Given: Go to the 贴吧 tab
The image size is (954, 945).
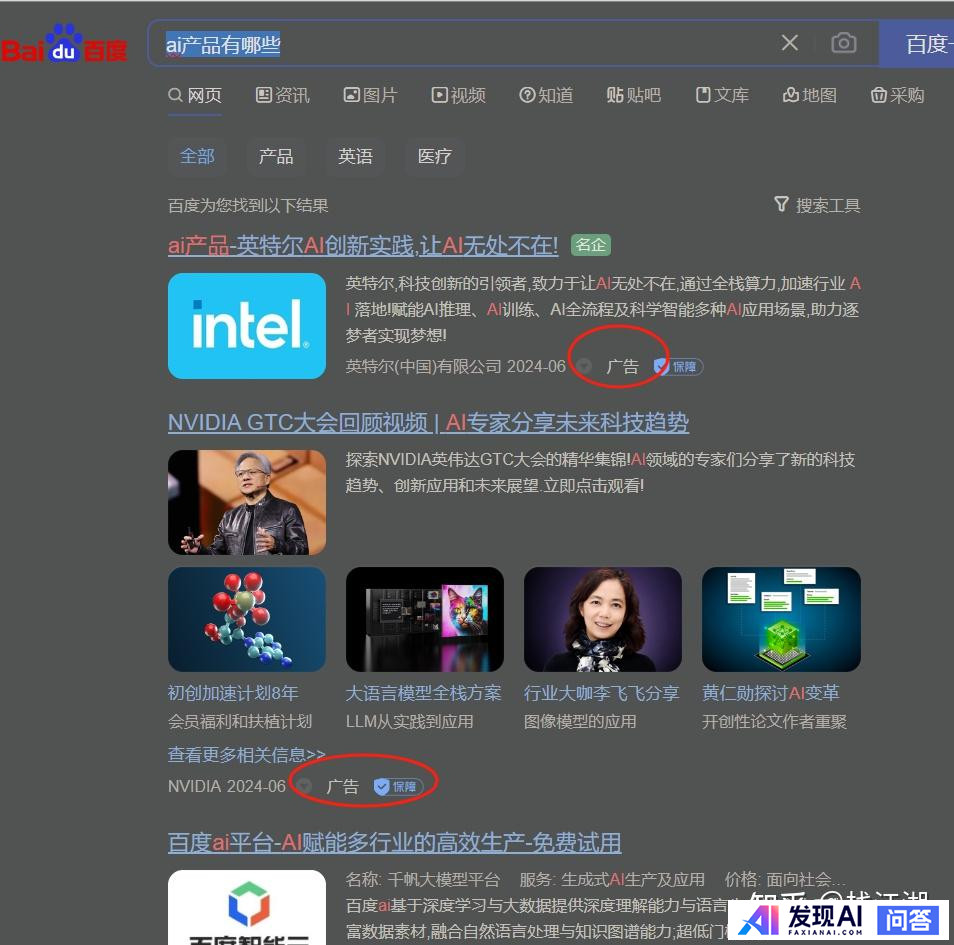Looking at the screenshot, I should (x=634, y=95).
